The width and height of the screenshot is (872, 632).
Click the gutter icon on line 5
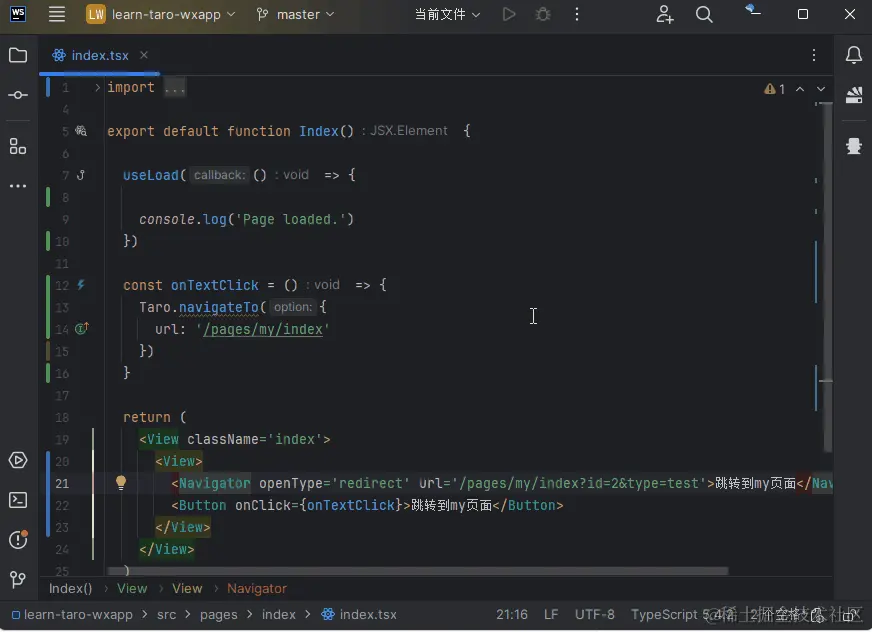pos(81,131)
